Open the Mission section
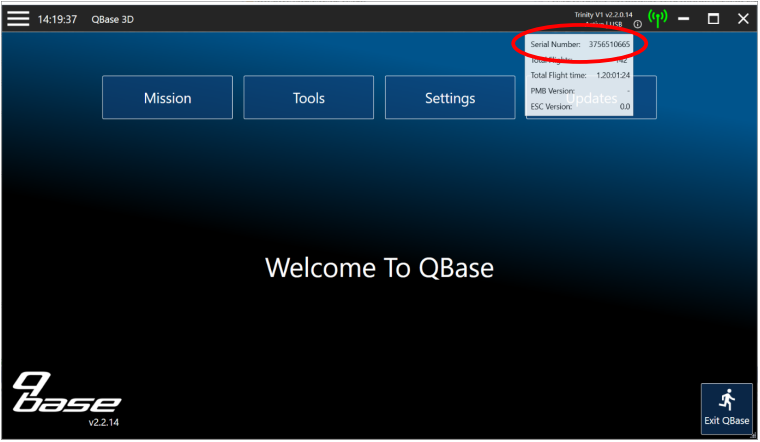This screenshot has width=760, height=442. point(167,97)
